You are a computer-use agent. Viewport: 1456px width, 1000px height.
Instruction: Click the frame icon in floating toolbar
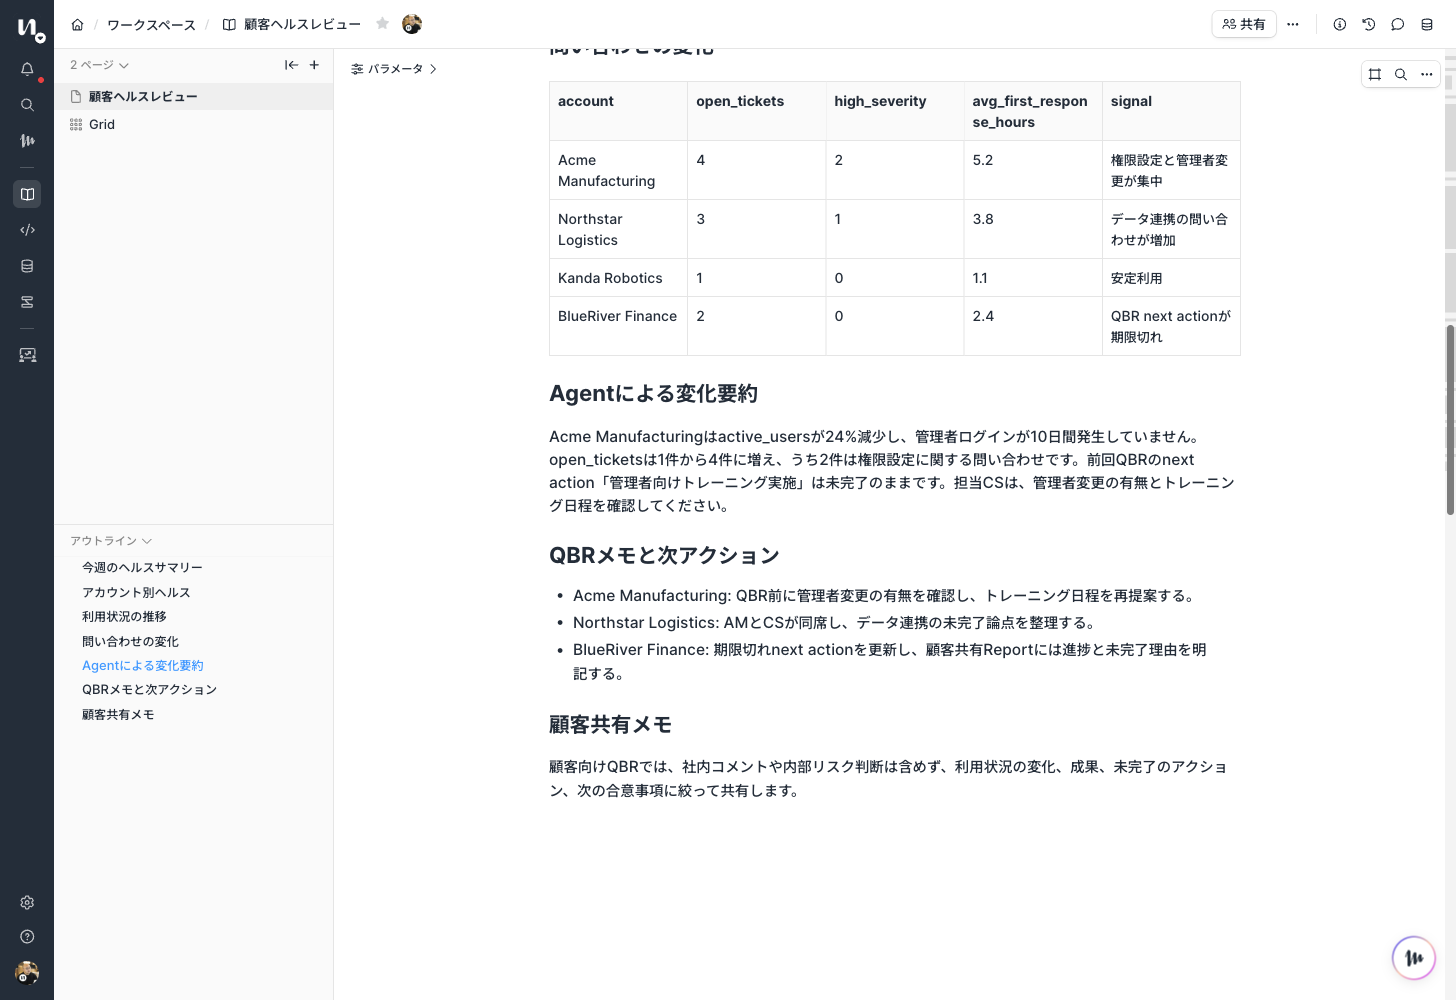pos(1375,74)
